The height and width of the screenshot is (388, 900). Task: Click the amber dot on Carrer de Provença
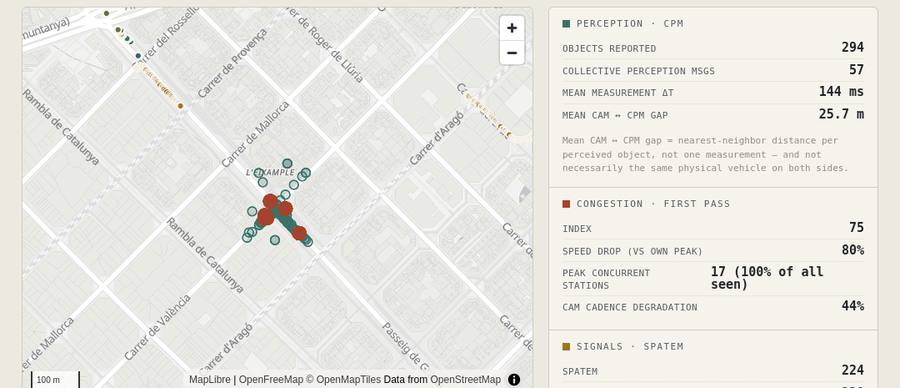(x=180, y=106)
